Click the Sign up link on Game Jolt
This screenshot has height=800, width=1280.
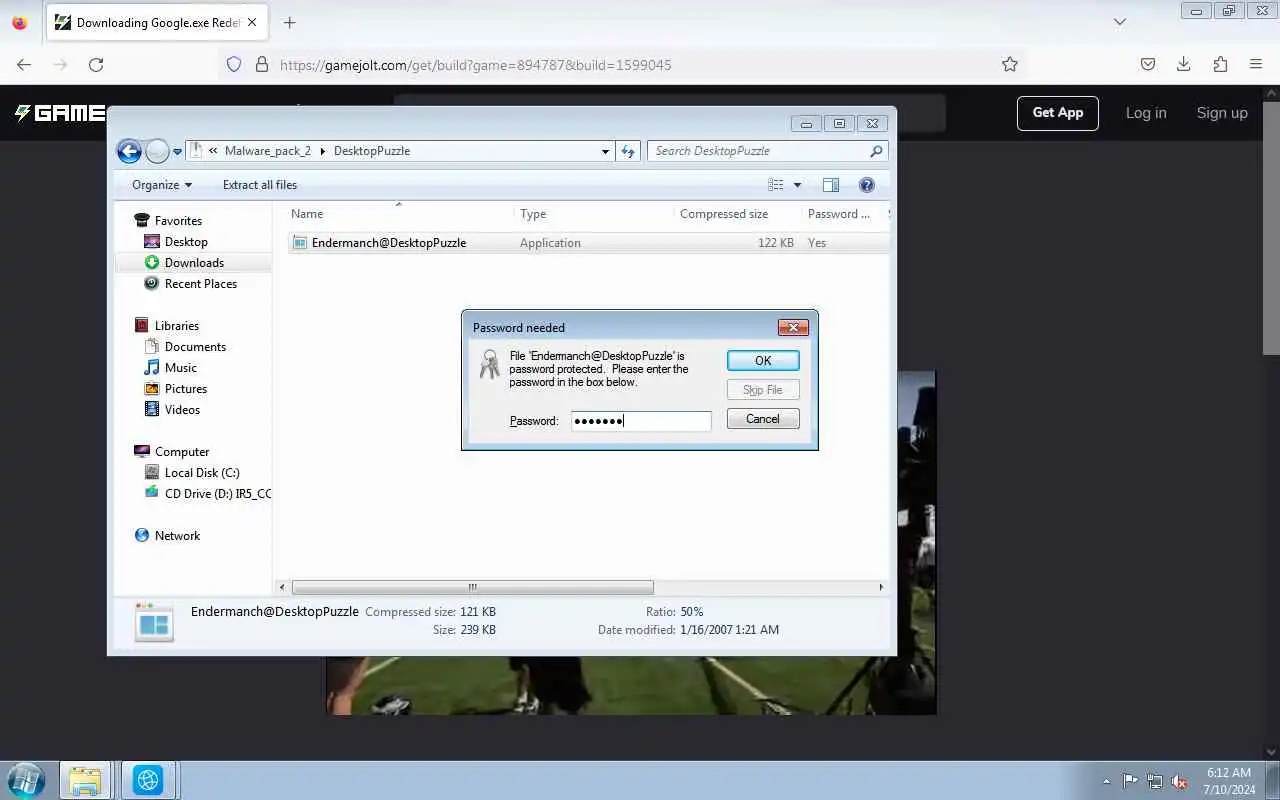[x=1222, y=113]
